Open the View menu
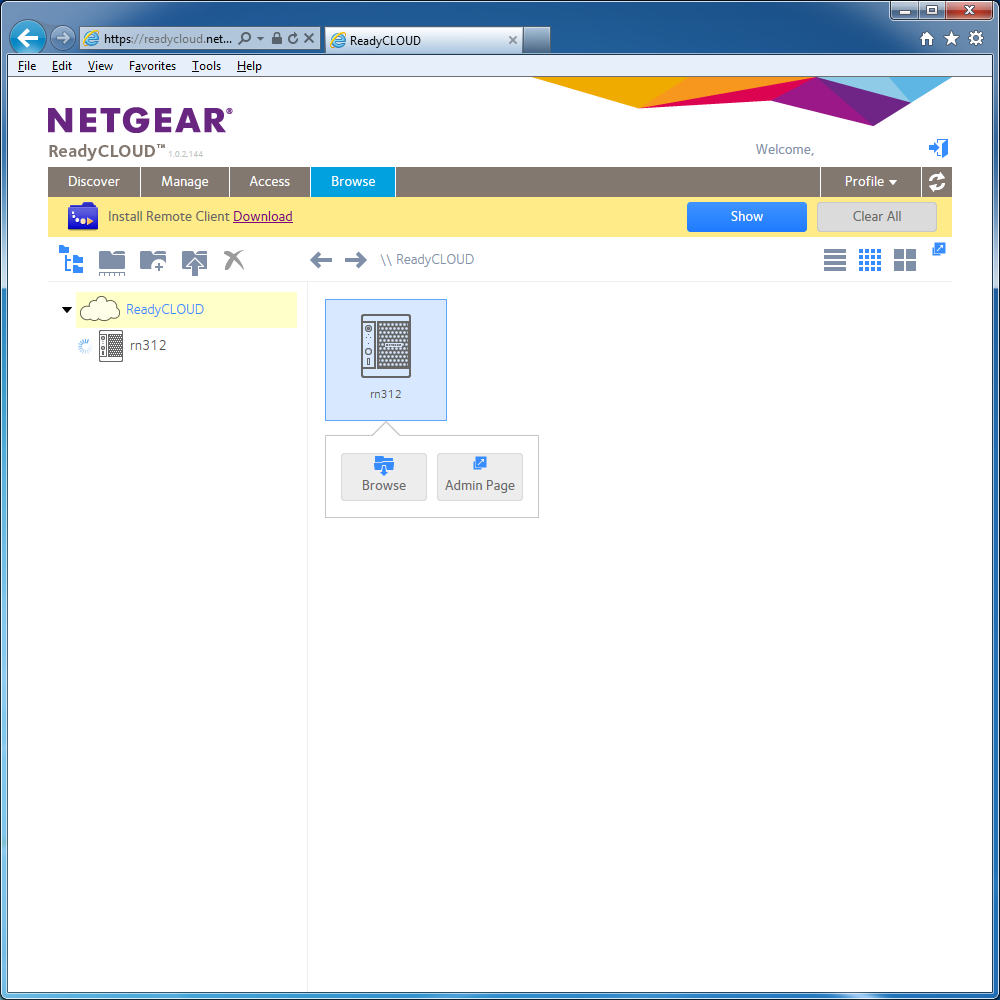Screen dimensions: 1000x1000 tap(100, 66)
